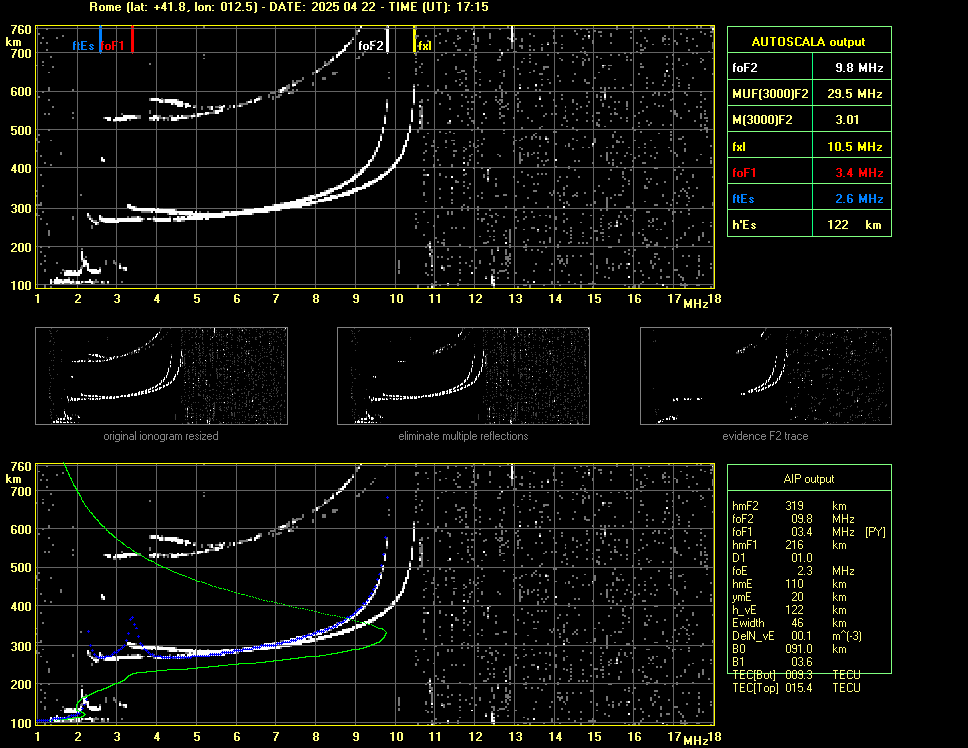Click the hmE 110 km row
968x748 pixels.
(x=789, y=584)
